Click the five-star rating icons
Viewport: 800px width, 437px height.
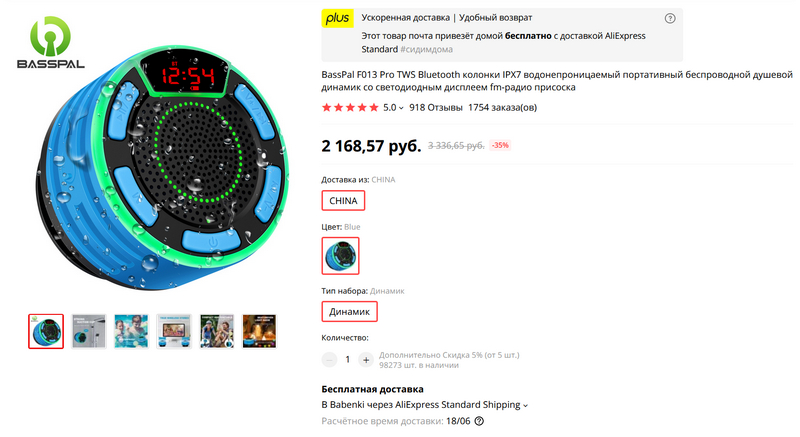(x=350, y=108)
